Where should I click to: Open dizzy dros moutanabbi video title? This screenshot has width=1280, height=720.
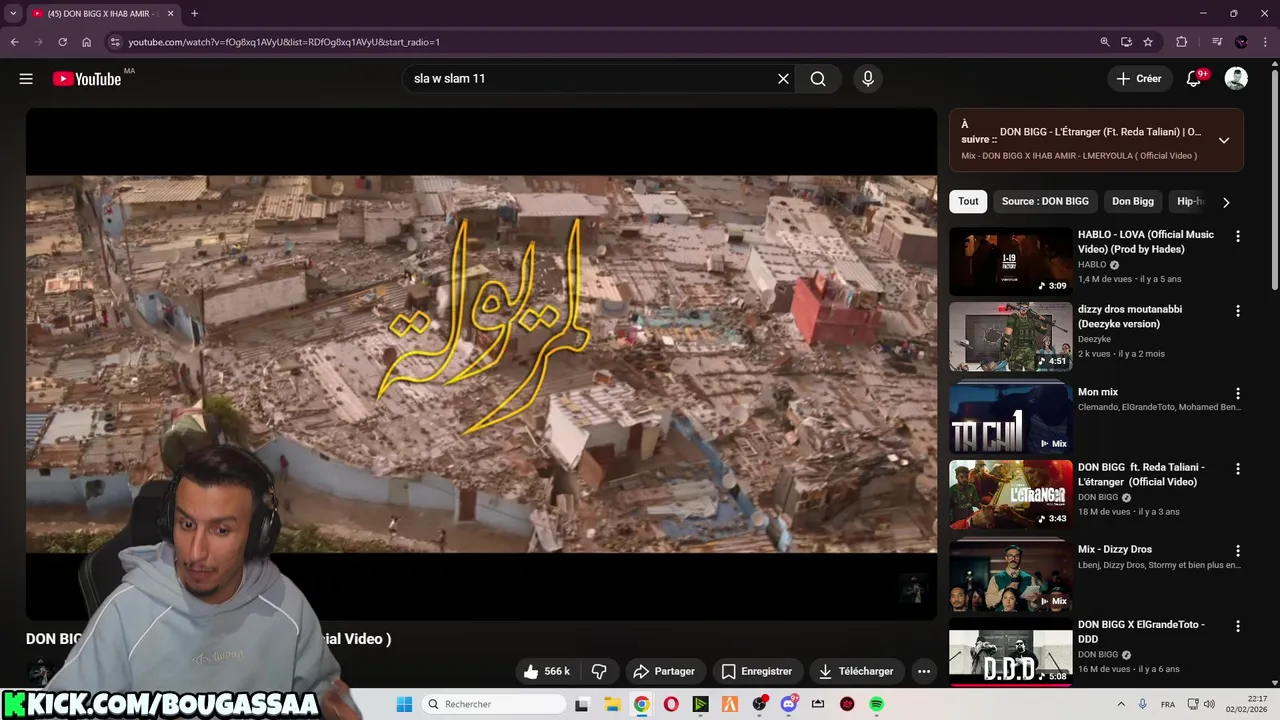pyautogui.click(x=1130, y=317)
